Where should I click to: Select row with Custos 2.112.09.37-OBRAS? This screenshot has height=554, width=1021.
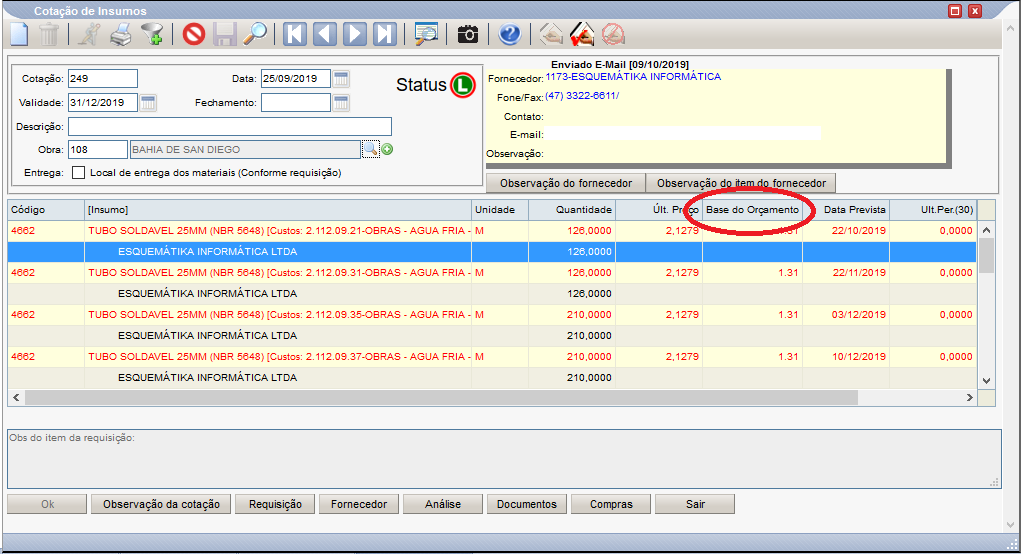tap(492, 357)
